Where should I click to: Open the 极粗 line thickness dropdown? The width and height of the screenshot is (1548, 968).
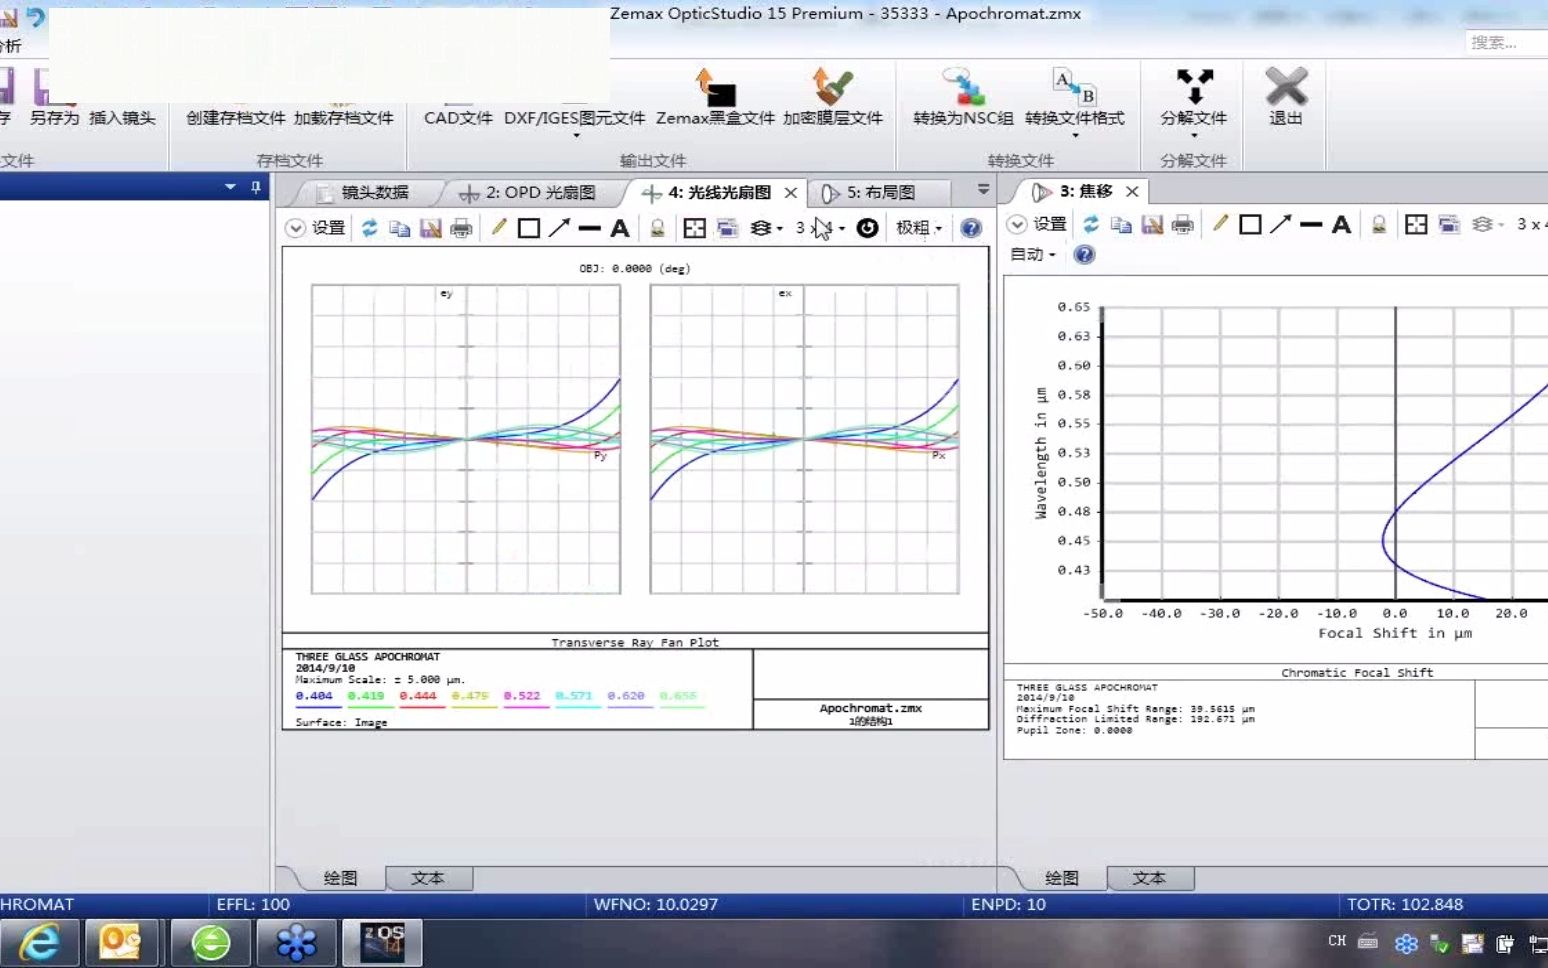917,227
